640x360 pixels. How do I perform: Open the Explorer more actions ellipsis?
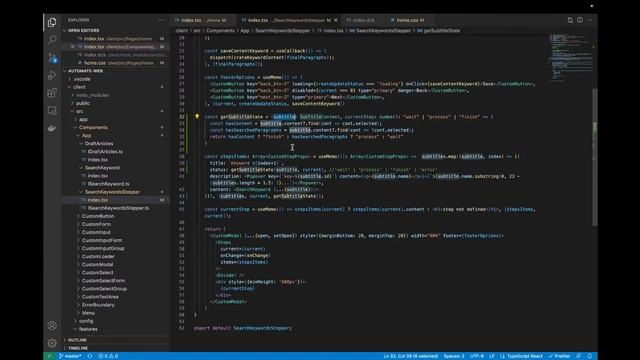point(162,20)
